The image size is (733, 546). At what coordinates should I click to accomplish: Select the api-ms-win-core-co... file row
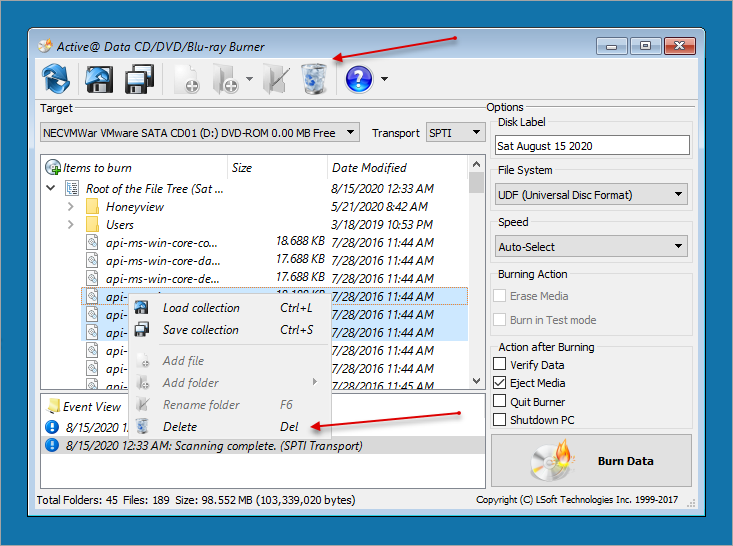pyautogui.click(x=274, y=242)
